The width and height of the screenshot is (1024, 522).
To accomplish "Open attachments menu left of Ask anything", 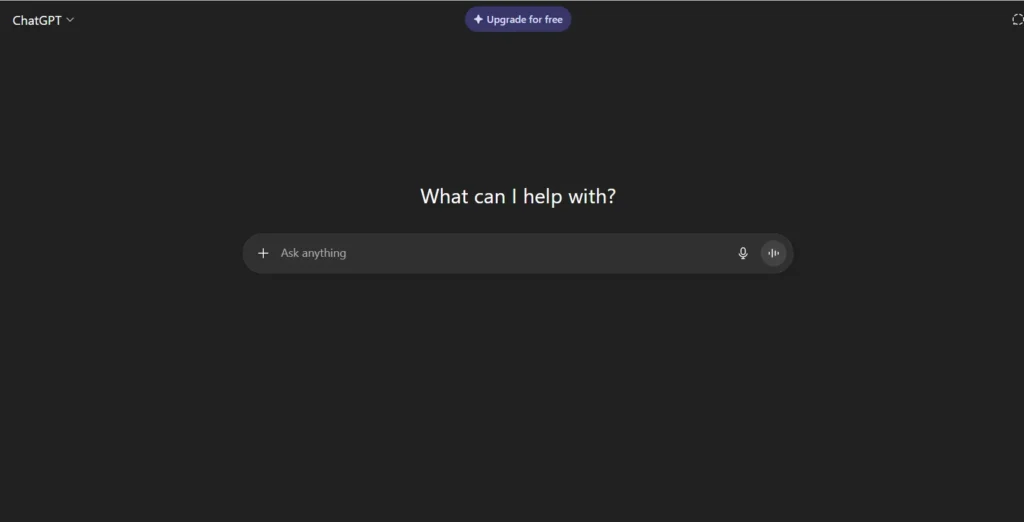I will [263, 253].
